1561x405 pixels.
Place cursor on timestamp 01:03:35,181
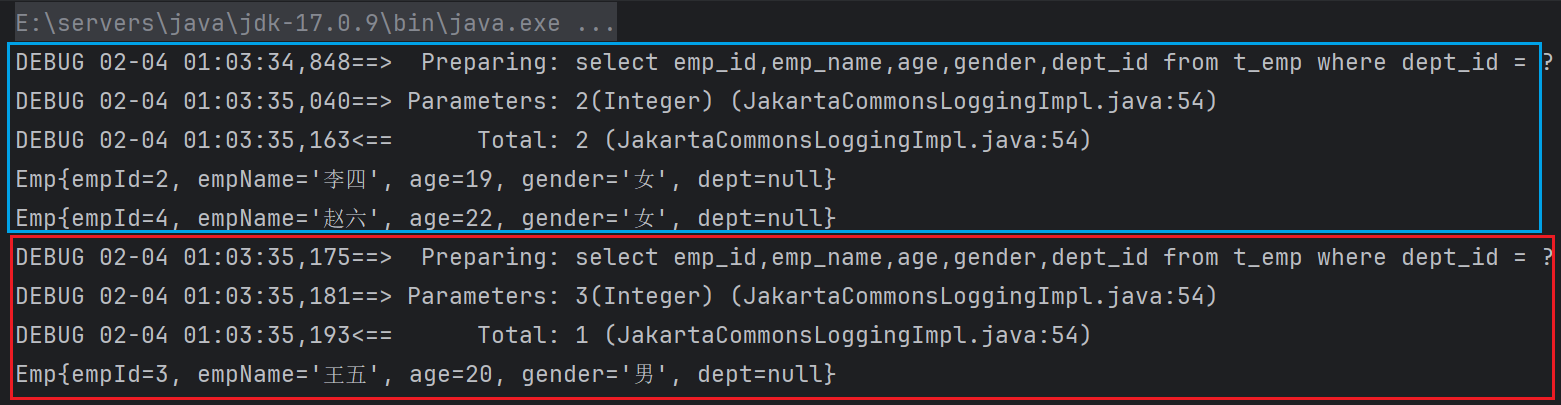[x=267, y=296]
